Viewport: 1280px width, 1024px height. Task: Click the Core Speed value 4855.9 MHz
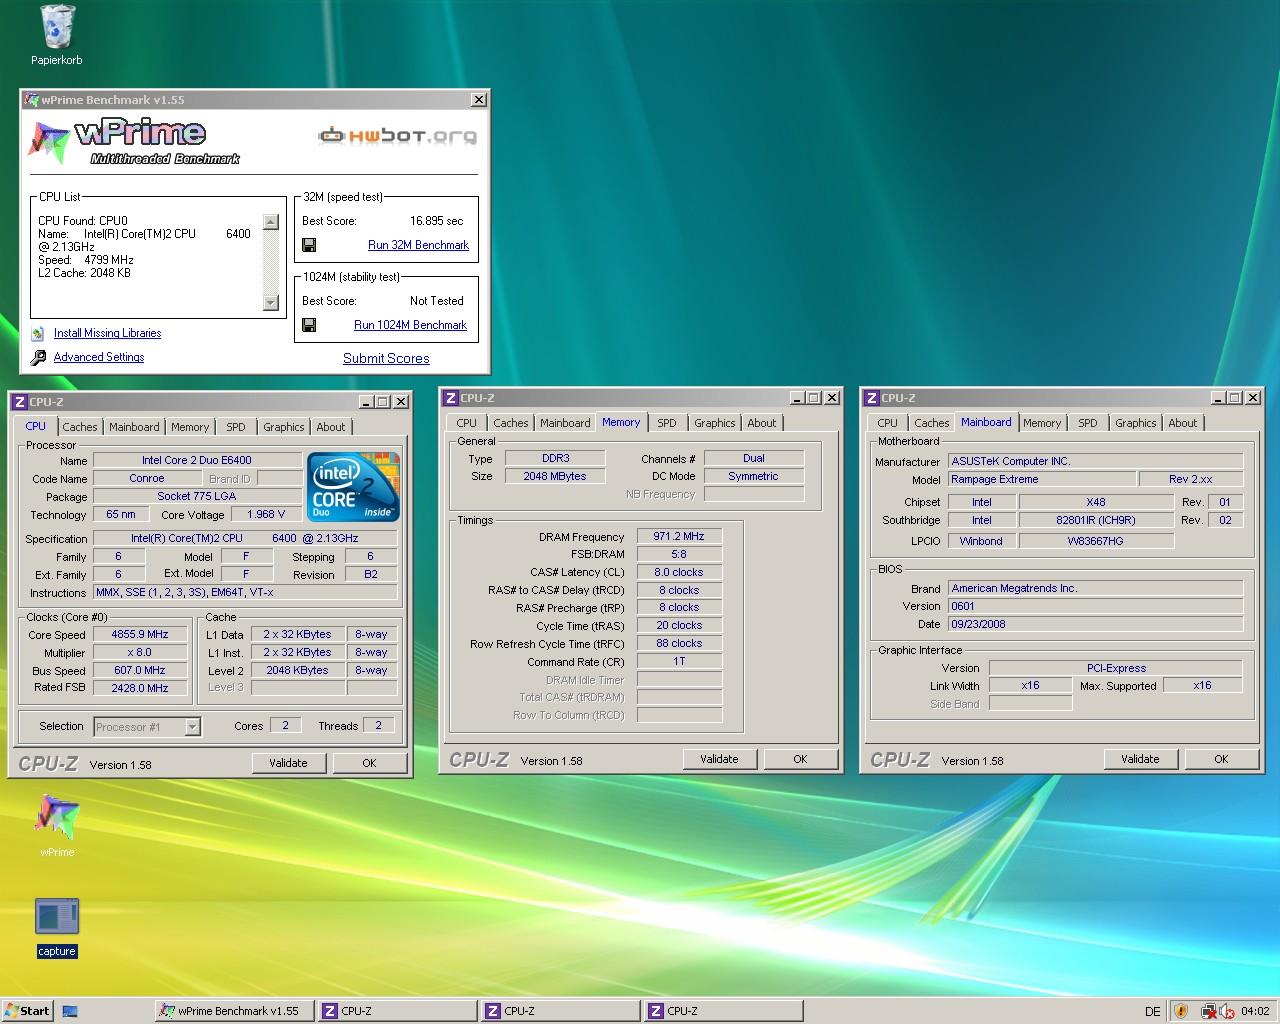coord(139,635)
